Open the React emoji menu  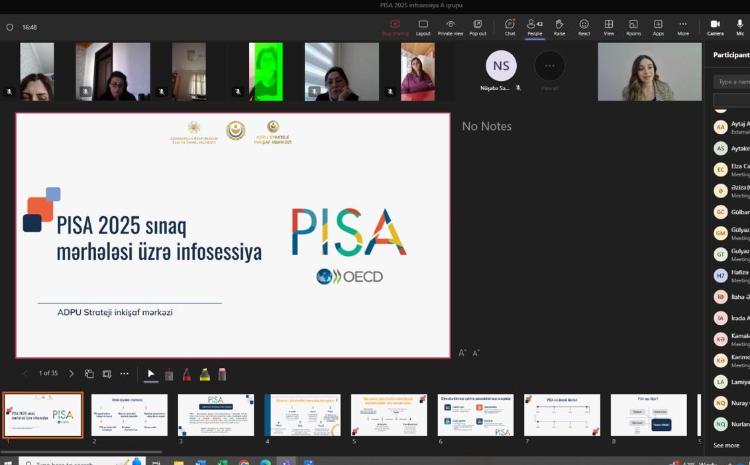[584, 26]
